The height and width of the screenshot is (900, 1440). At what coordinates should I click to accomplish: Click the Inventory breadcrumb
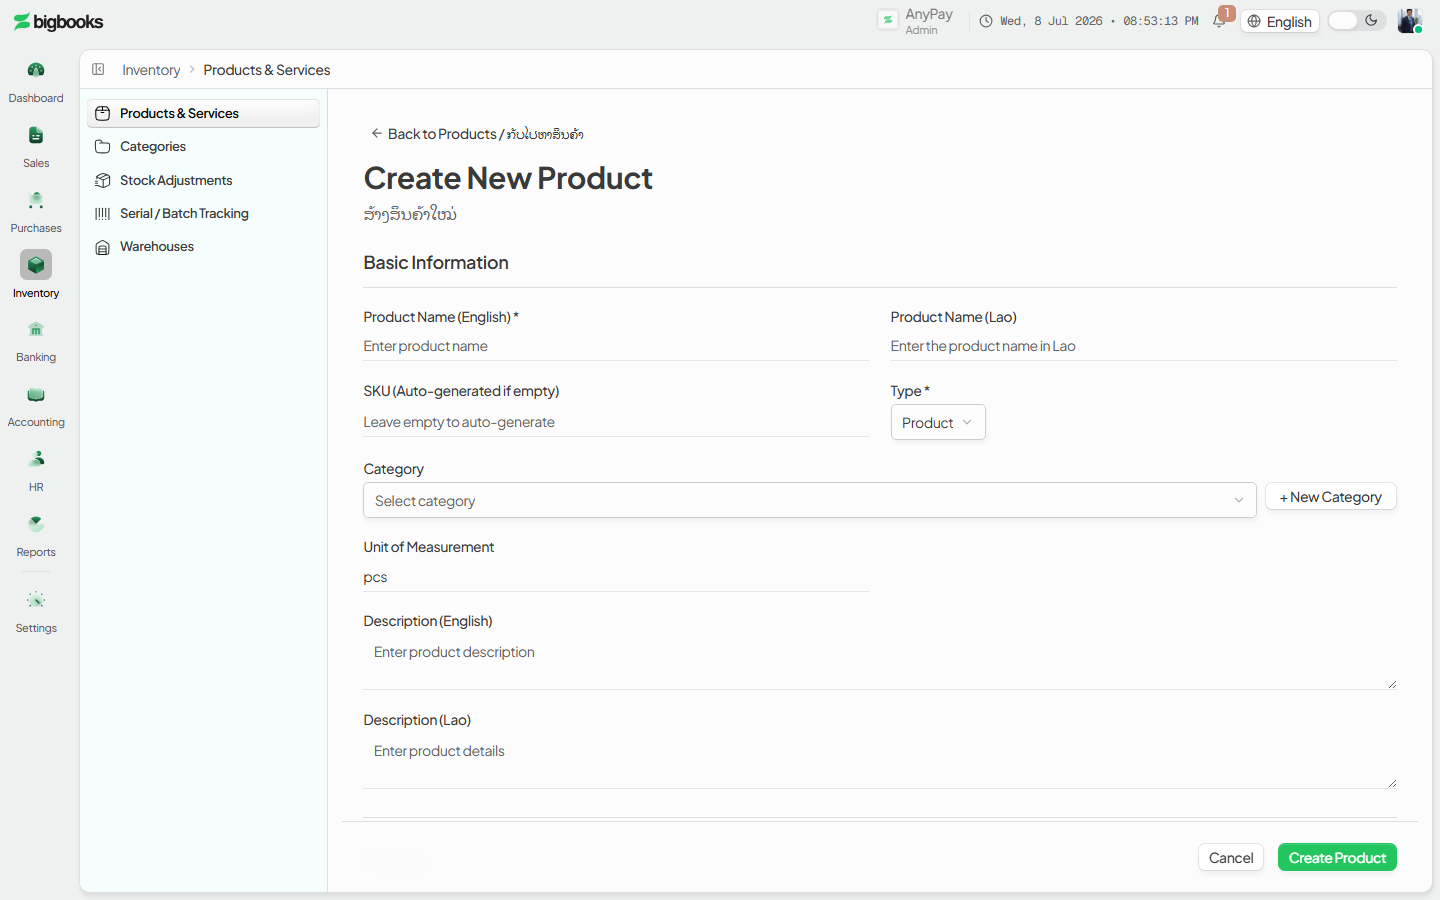click(151, 70)
